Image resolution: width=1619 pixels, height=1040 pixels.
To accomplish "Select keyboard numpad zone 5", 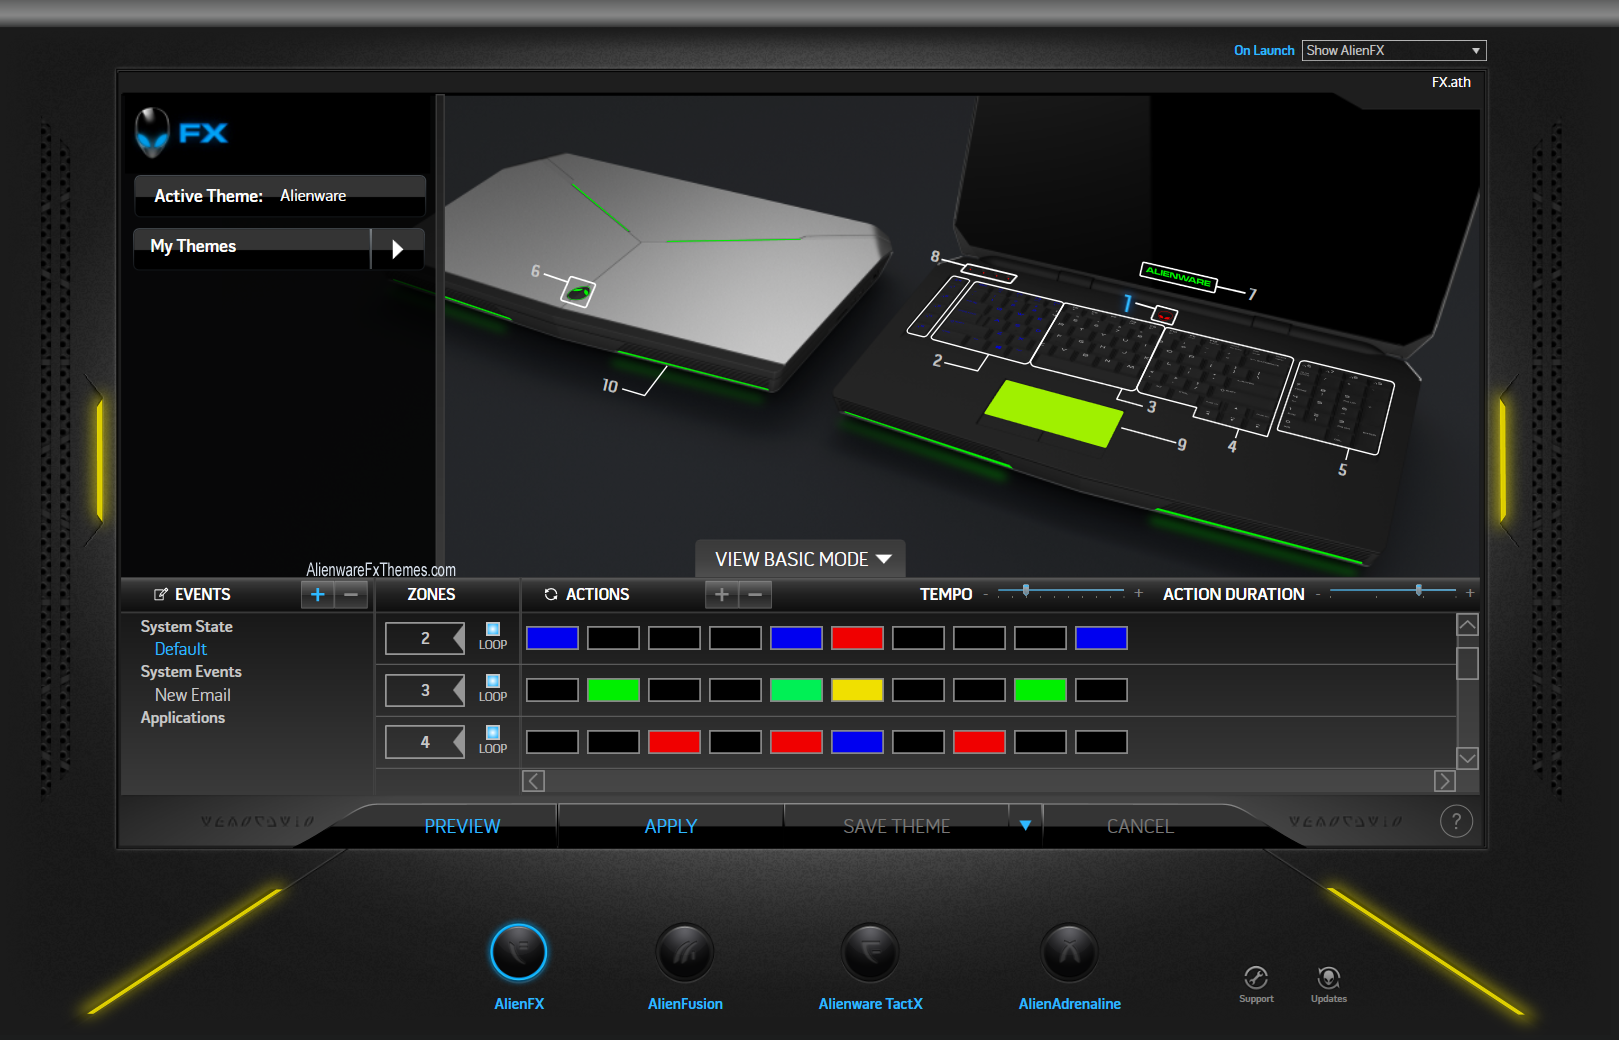I will pyautogui.click(x=1335, y=406).
